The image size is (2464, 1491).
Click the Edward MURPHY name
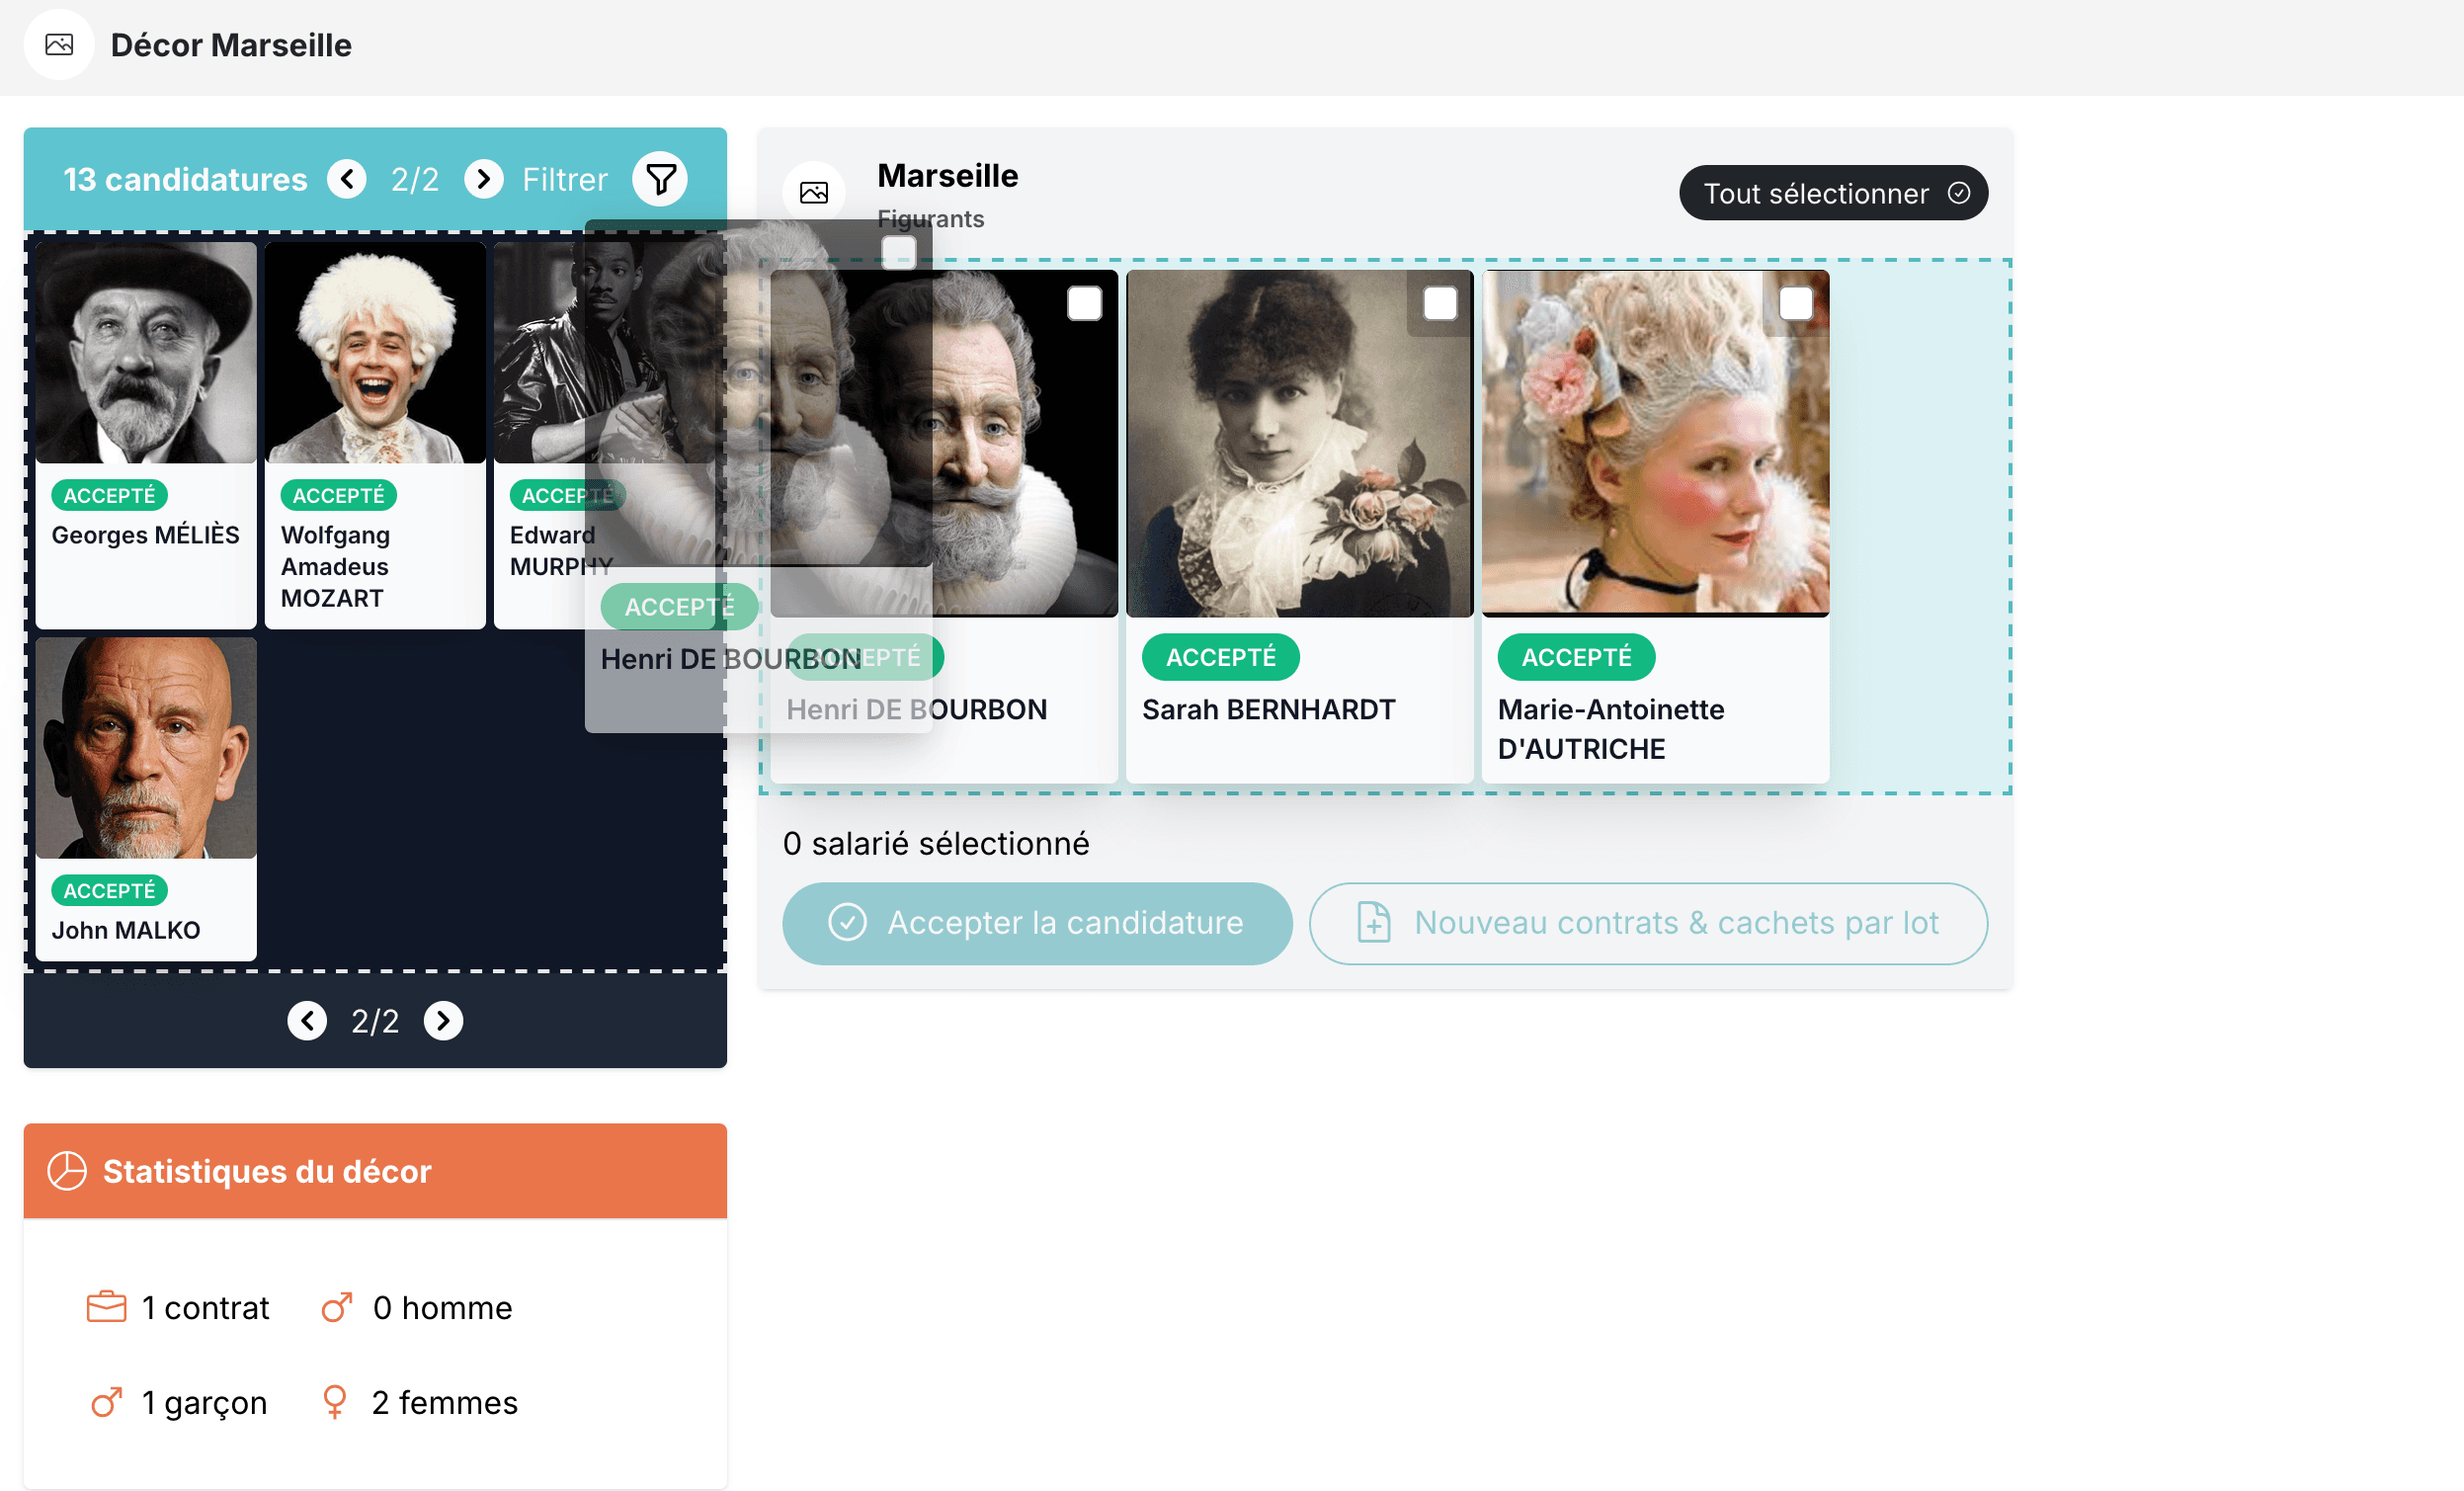click(x=560, y=551)
